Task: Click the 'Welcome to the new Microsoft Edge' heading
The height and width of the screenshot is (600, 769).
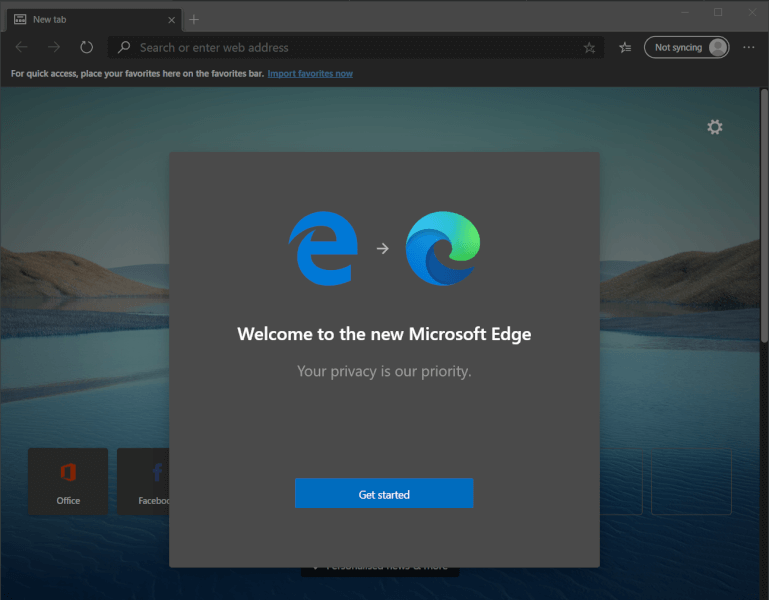Action: 384,334
